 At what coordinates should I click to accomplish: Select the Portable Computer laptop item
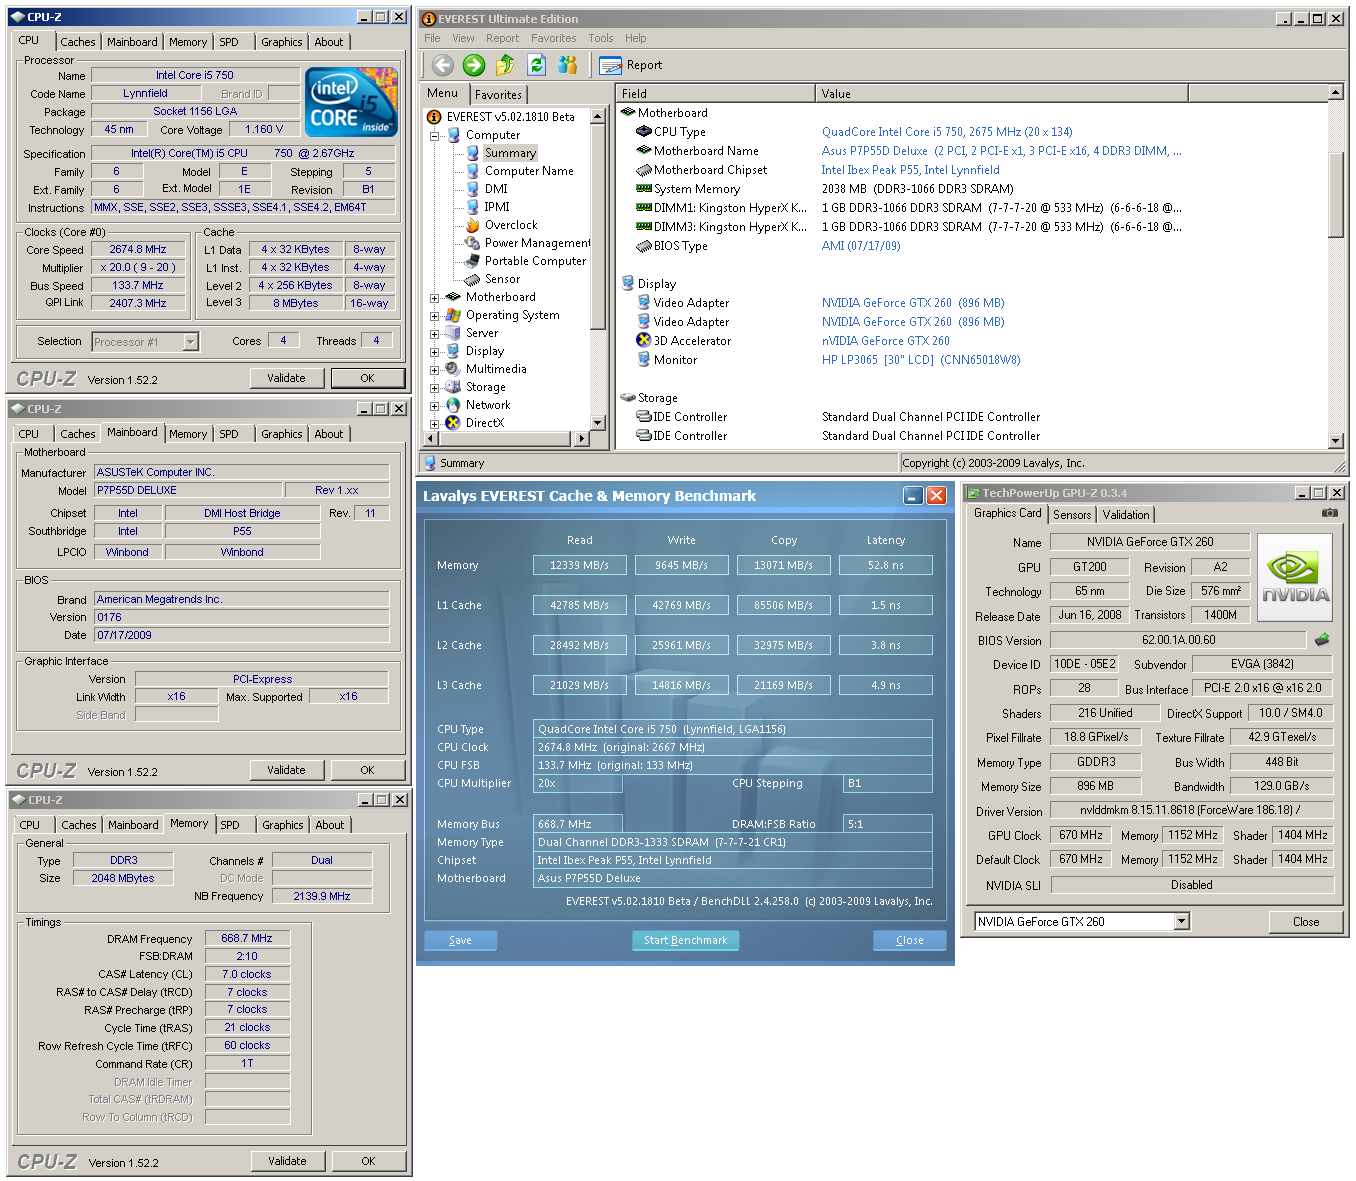coord(525,261)
